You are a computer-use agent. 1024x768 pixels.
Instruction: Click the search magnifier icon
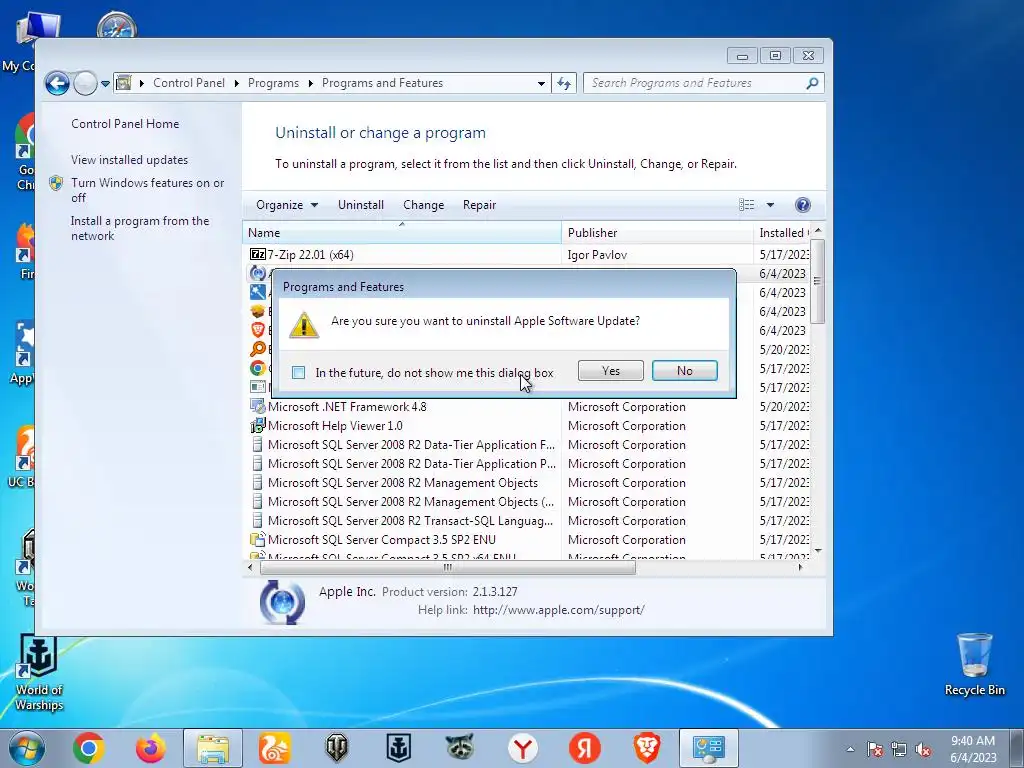[x=812, y=83]
